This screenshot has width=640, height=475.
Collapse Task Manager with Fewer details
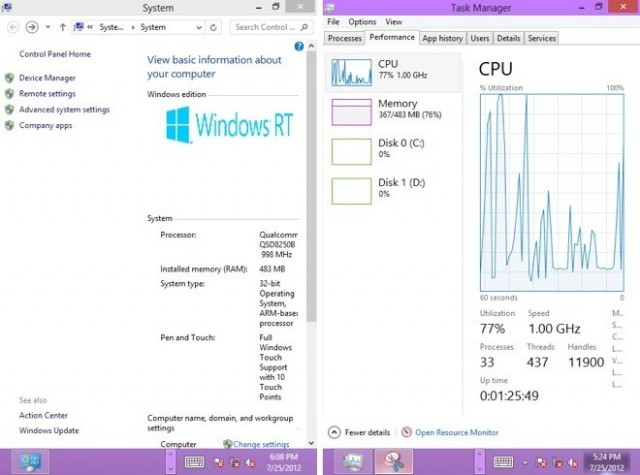click(x=360, y=433)
